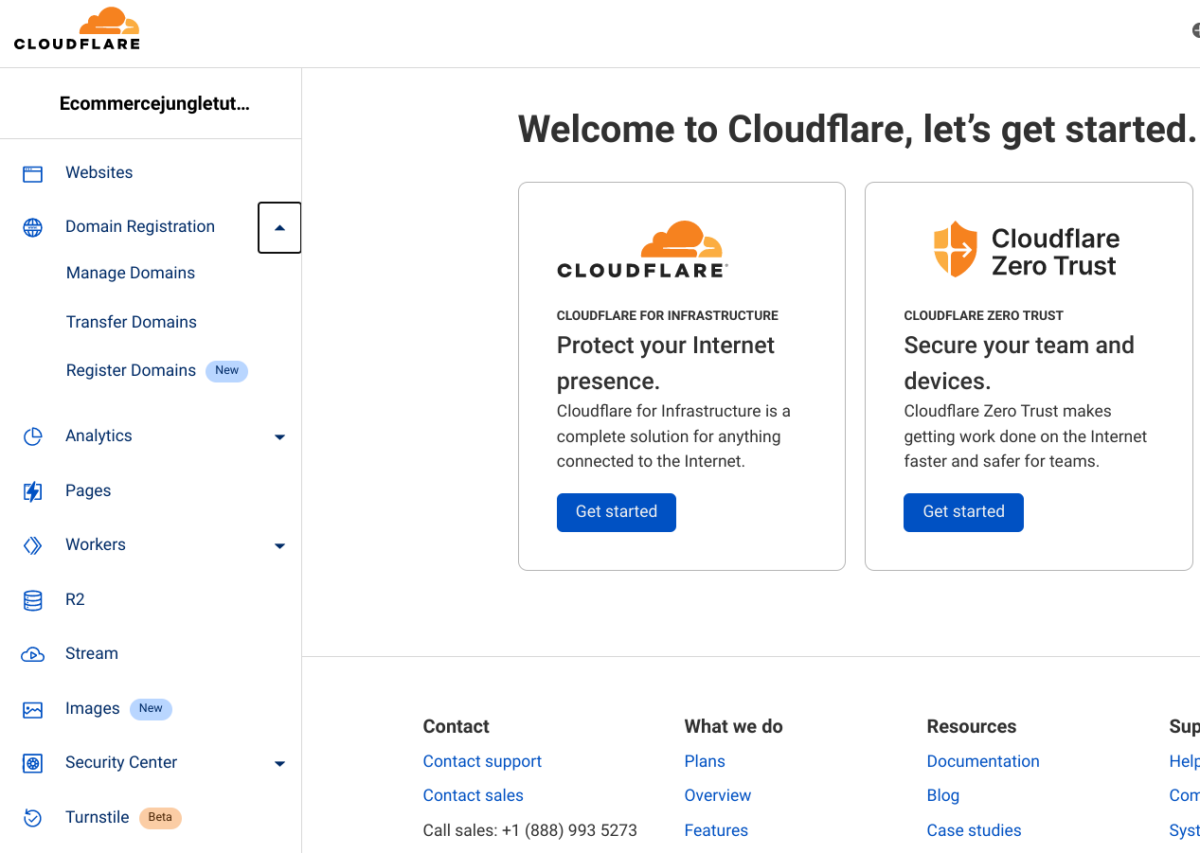Select Transfer Domains menu item

(131, 322)
